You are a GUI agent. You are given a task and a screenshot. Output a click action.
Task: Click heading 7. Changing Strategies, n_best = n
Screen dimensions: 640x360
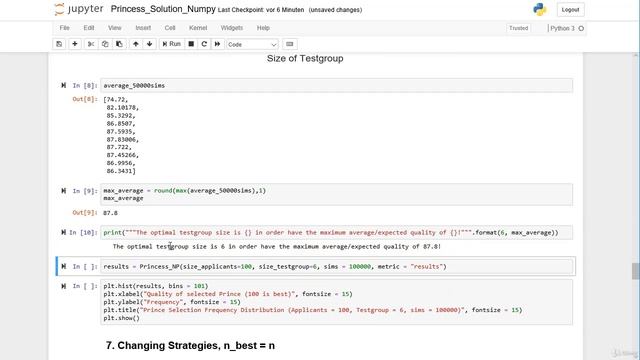coord(190,345)
